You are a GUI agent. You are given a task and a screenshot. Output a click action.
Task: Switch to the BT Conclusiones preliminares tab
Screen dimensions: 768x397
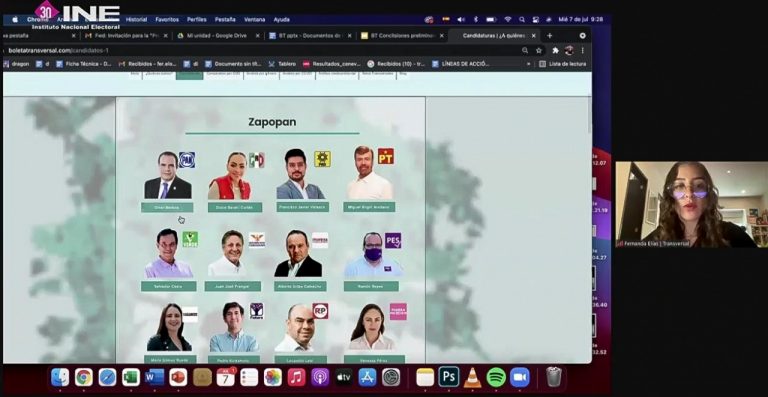tap(403, 36)
